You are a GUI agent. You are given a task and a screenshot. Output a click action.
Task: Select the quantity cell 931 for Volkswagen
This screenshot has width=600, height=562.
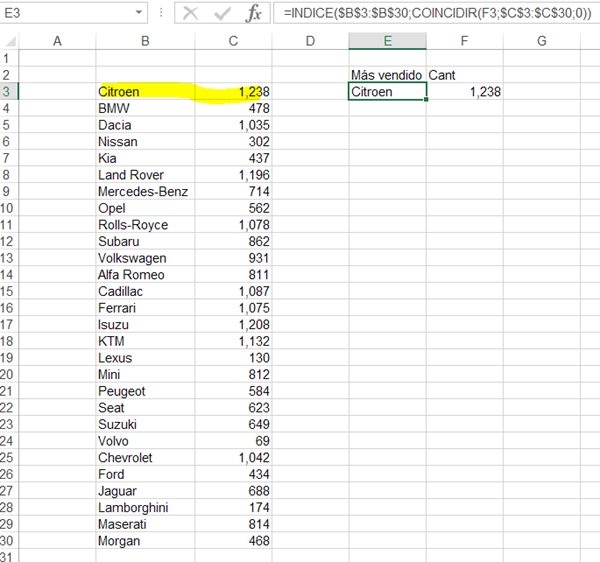click(233, 258)
